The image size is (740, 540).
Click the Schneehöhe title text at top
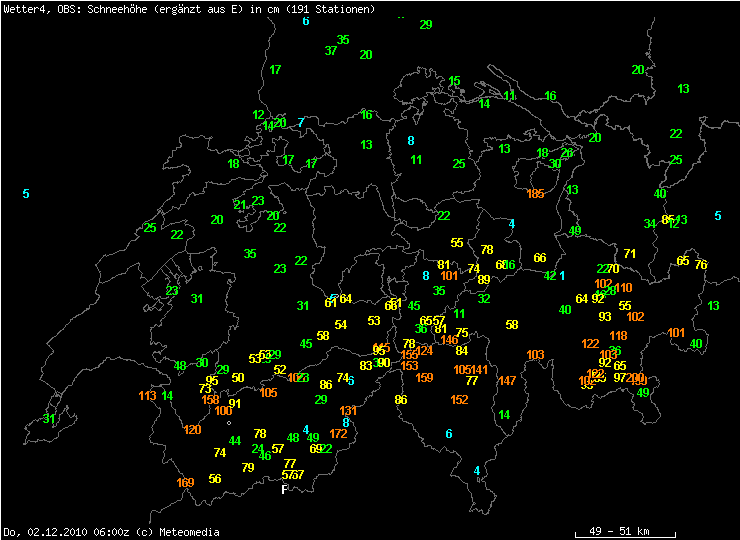190,9
